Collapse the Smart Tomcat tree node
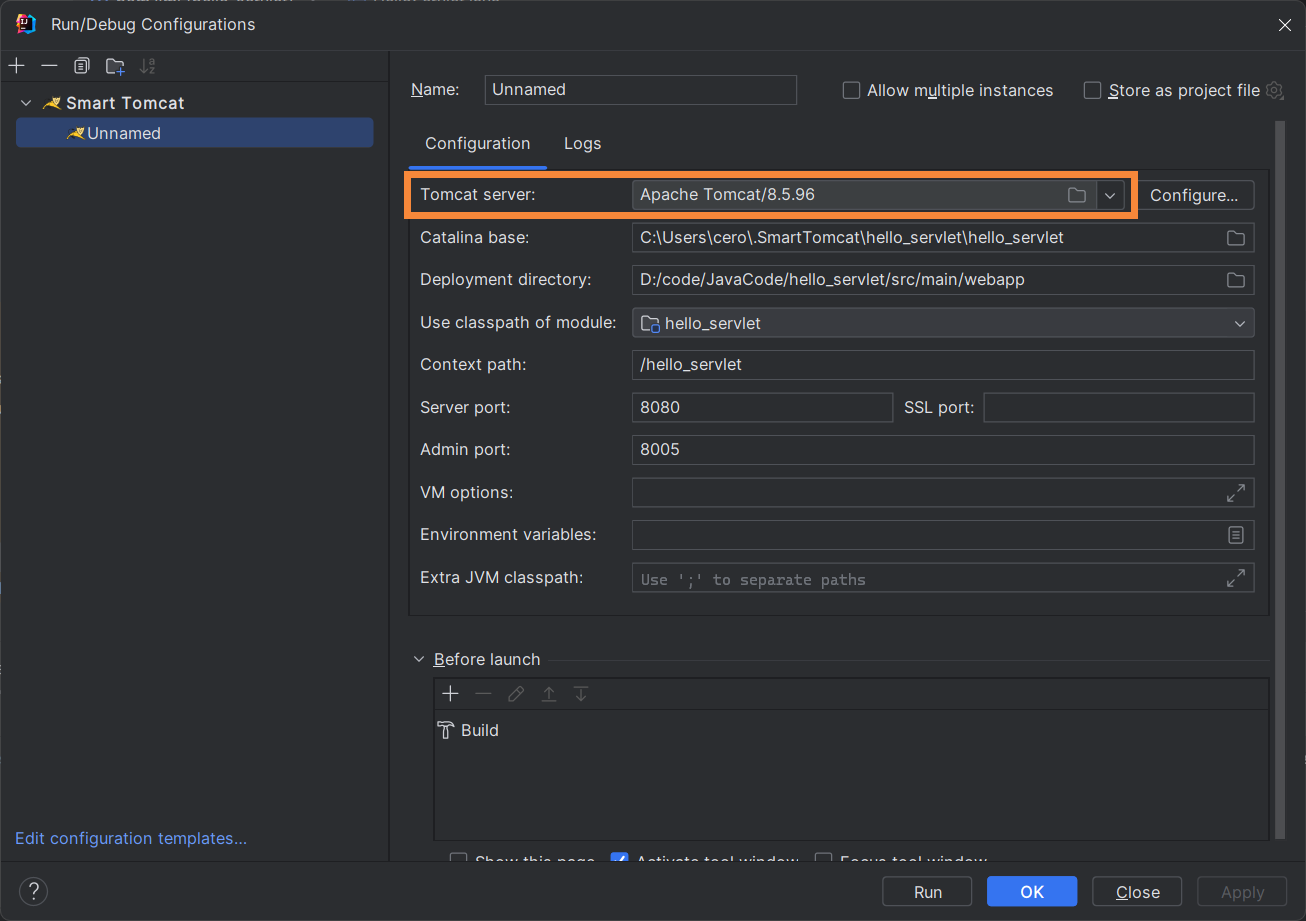The width and height of the screenshot is (1306, 921). (x=26, y=103)
